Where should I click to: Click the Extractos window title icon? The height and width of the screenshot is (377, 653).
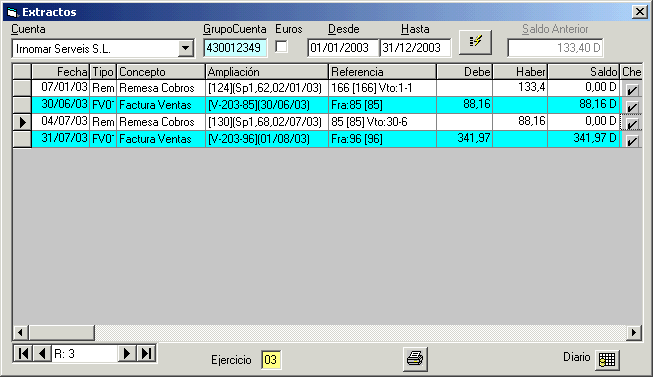[x=12, y=12]
